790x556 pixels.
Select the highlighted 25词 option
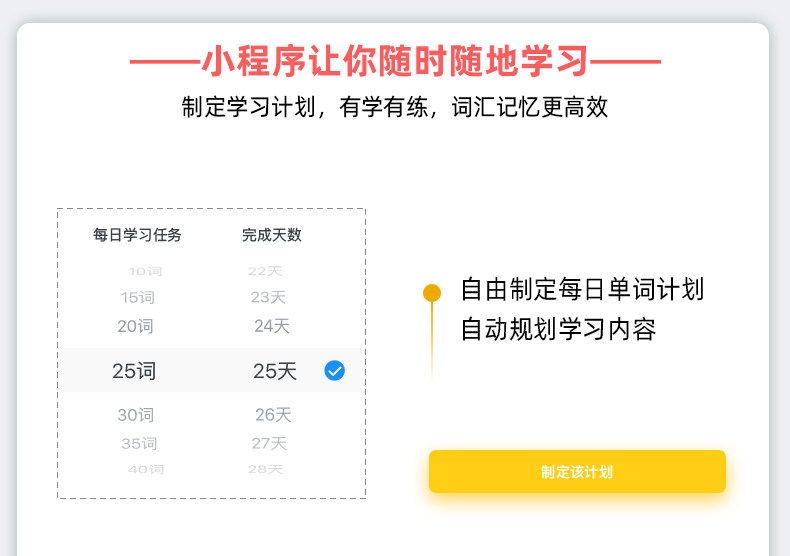coord(134,371)
